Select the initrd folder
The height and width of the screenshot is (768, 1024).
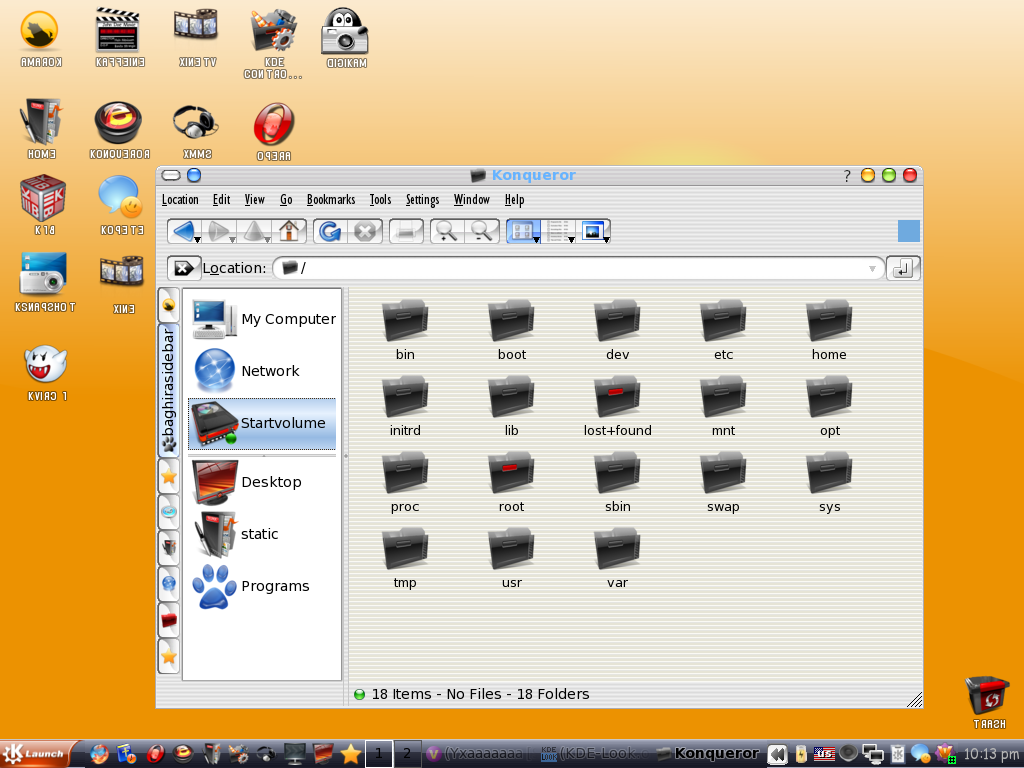[x=405, y=406]
